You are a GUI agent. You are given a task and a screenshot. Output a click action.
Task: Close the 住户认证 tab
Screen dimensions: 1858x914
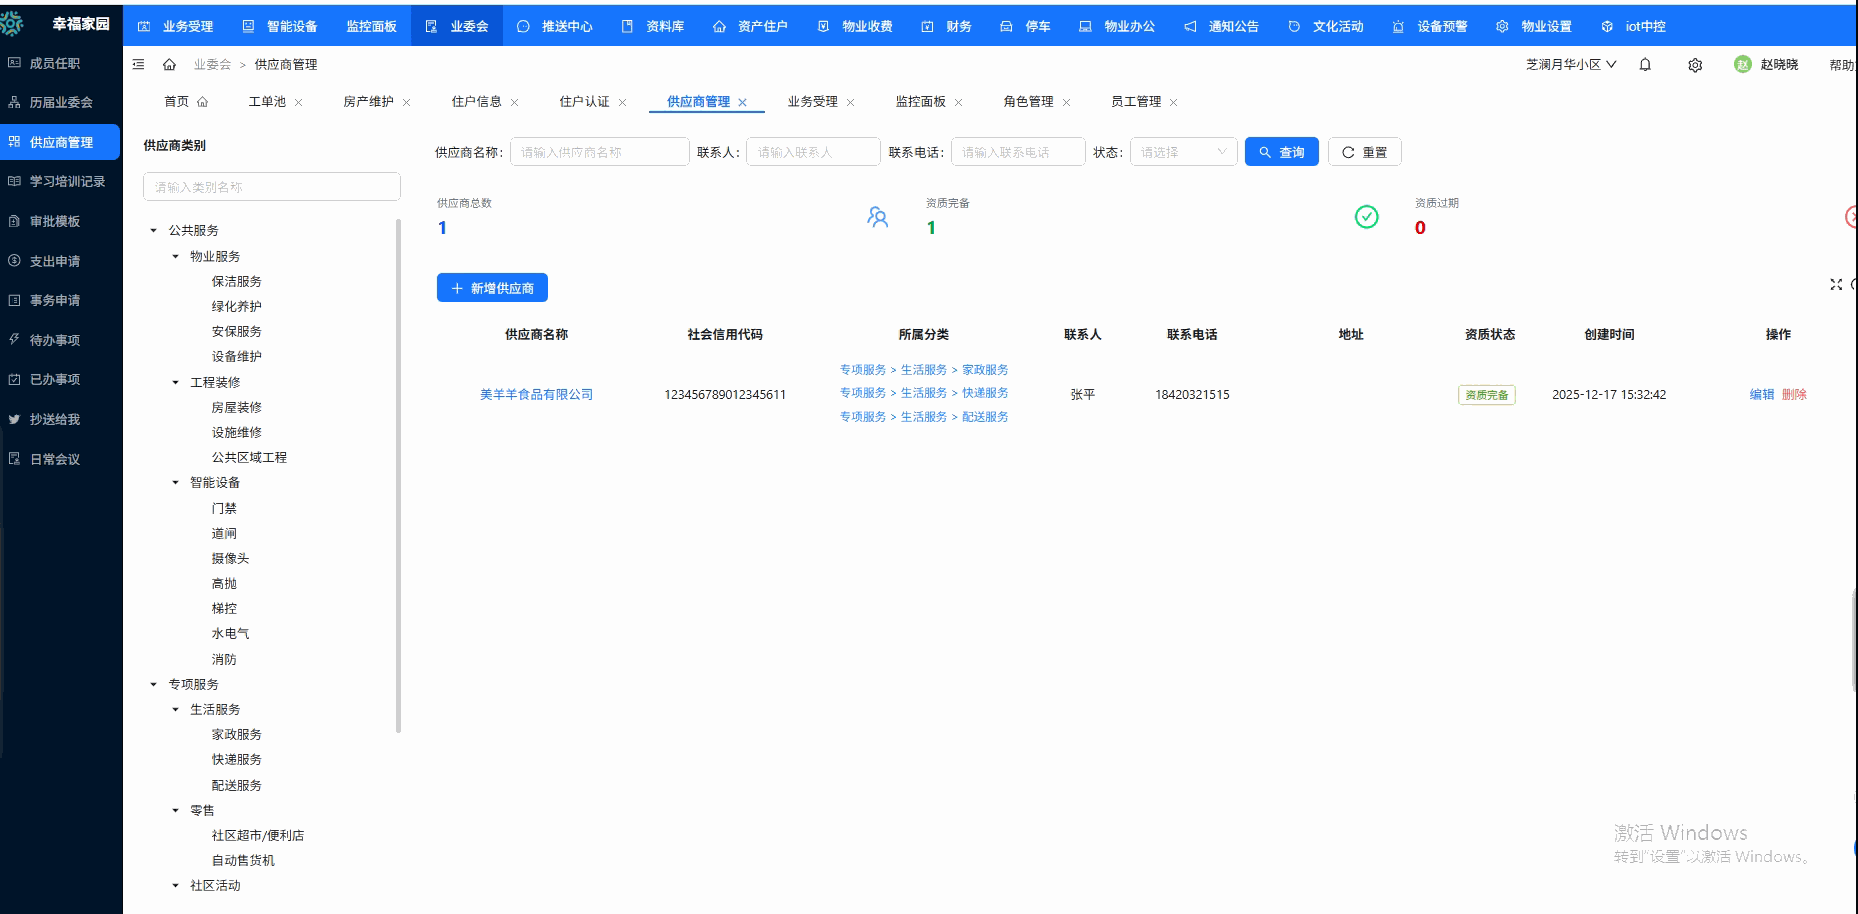tap(622, 102)
